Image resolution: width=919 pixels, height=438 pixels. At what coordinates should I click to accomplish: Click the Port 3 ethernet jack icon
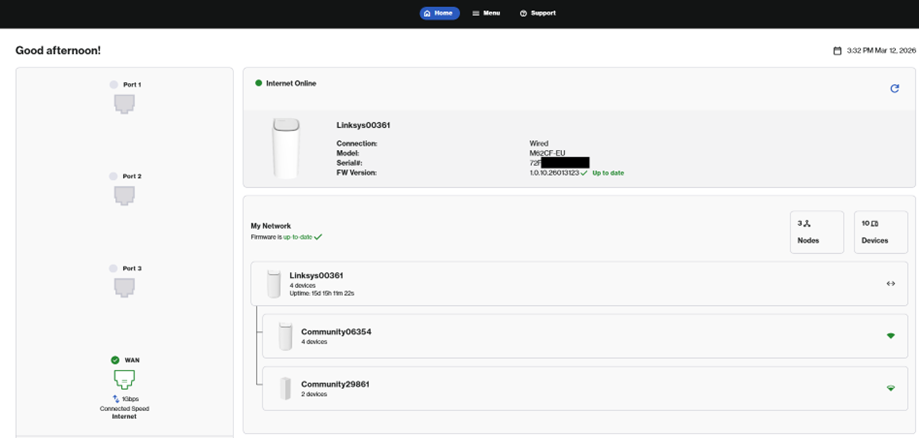click(x=124, y=287)
